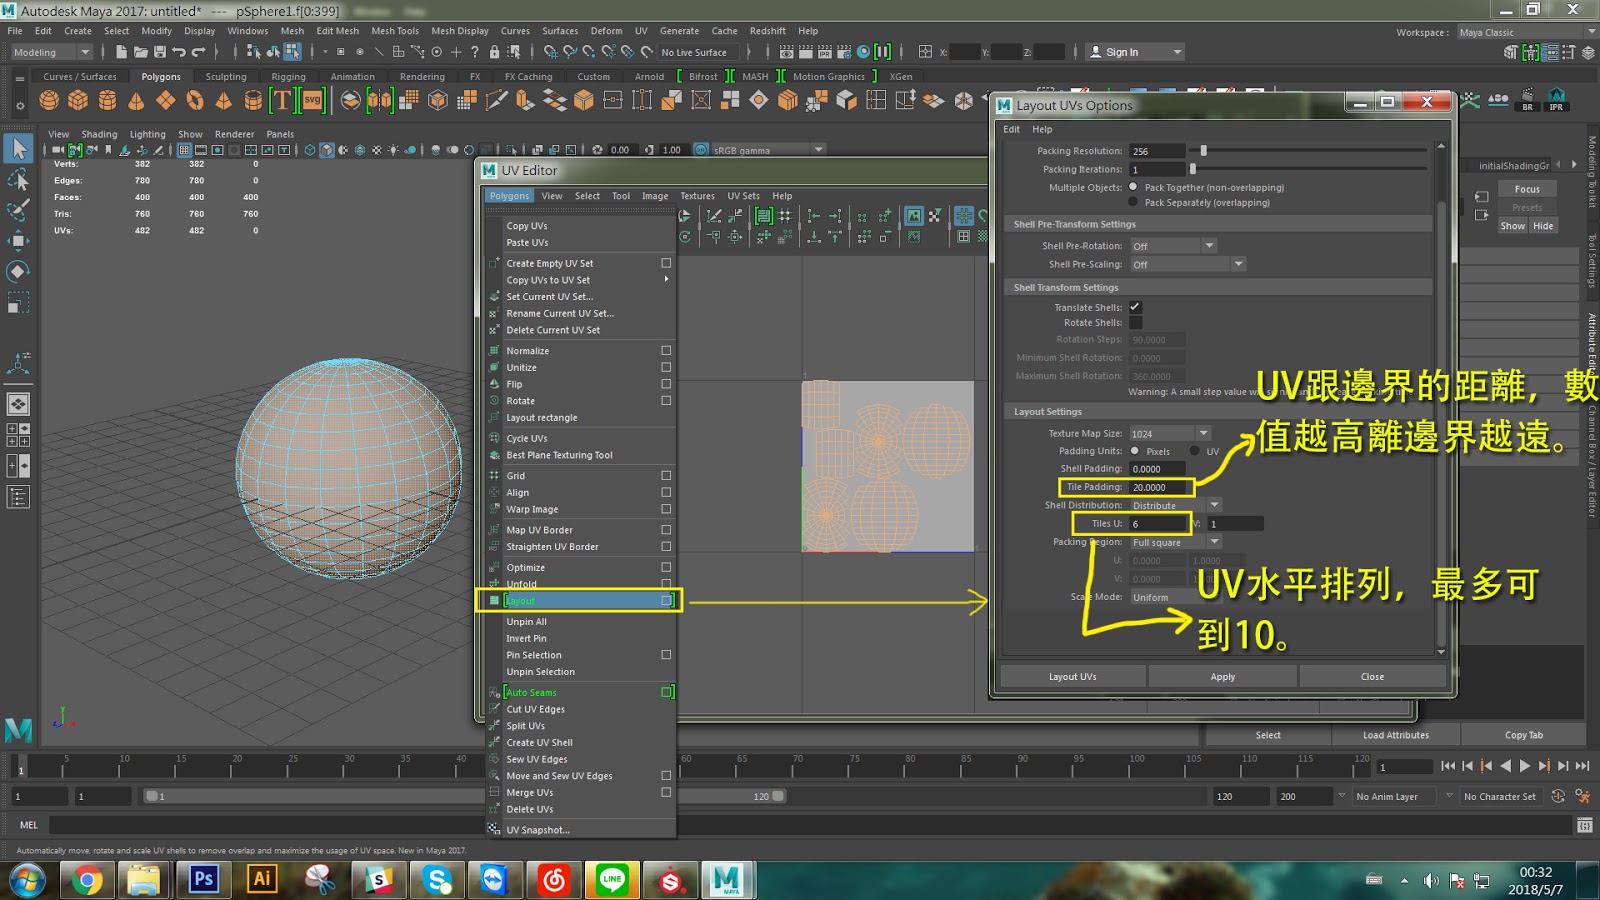Viewport: 1600px width, 900px height.
Task: Select Pack Separately (overlapping) radio button
Action: click(1133, 202)
